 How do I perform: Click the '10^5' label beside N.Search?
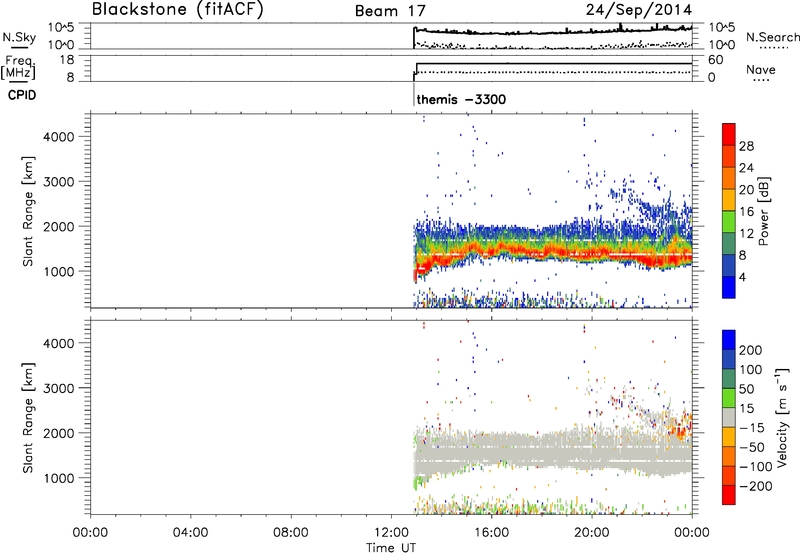(x=721, y=27)
